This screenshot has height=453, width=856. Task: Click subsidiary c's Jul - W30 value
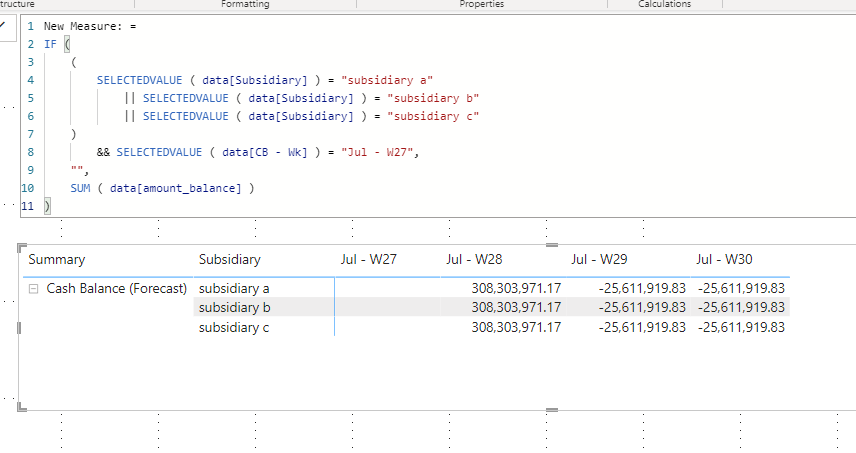741,327
